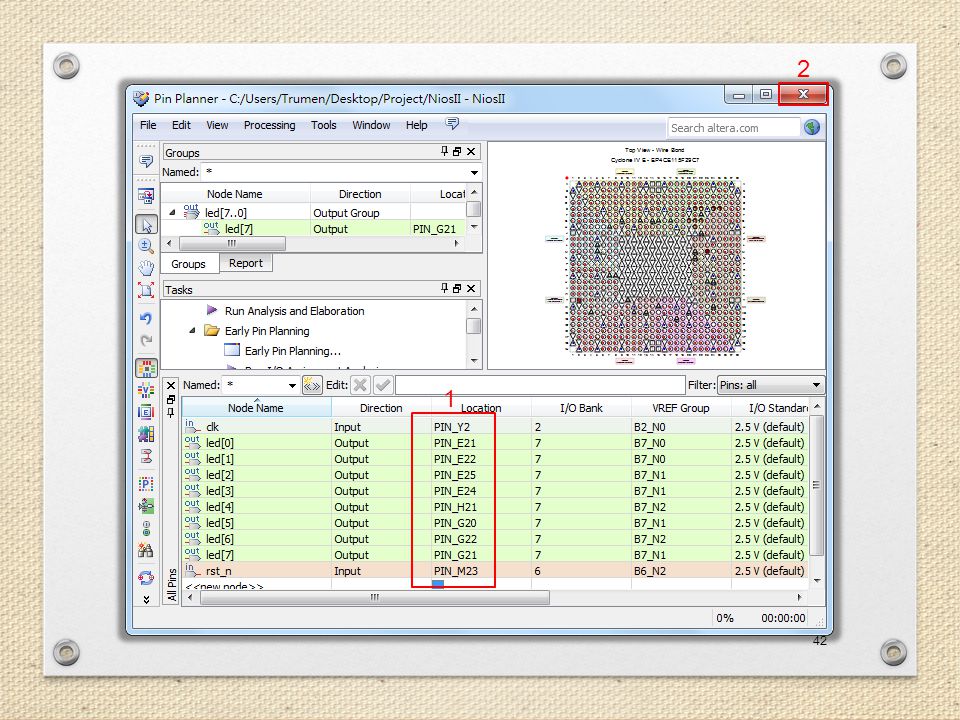Click the pin layout toolbar icon below speech bubble
Image resolution: width=960 pixels, height=720 pixels.
[146, 197]
